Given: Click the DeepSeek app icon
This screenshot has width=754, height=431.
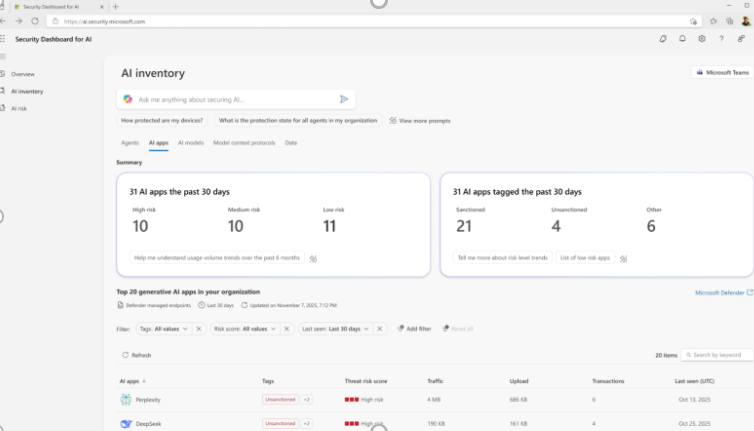Looking at the screenshot, I should pyautogui.click(x=126, y=423).
